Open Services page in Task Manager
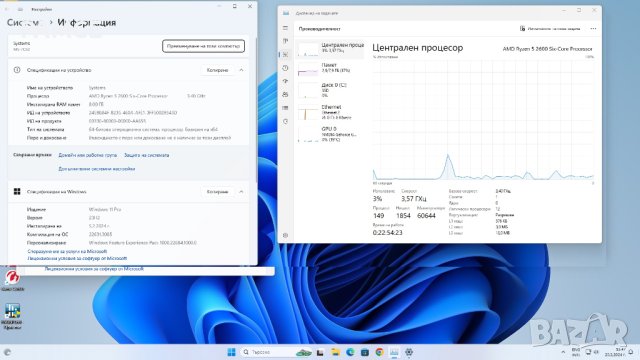Viewport: 640px width, 360px height. pyautogui.click(x=285, y=121)
